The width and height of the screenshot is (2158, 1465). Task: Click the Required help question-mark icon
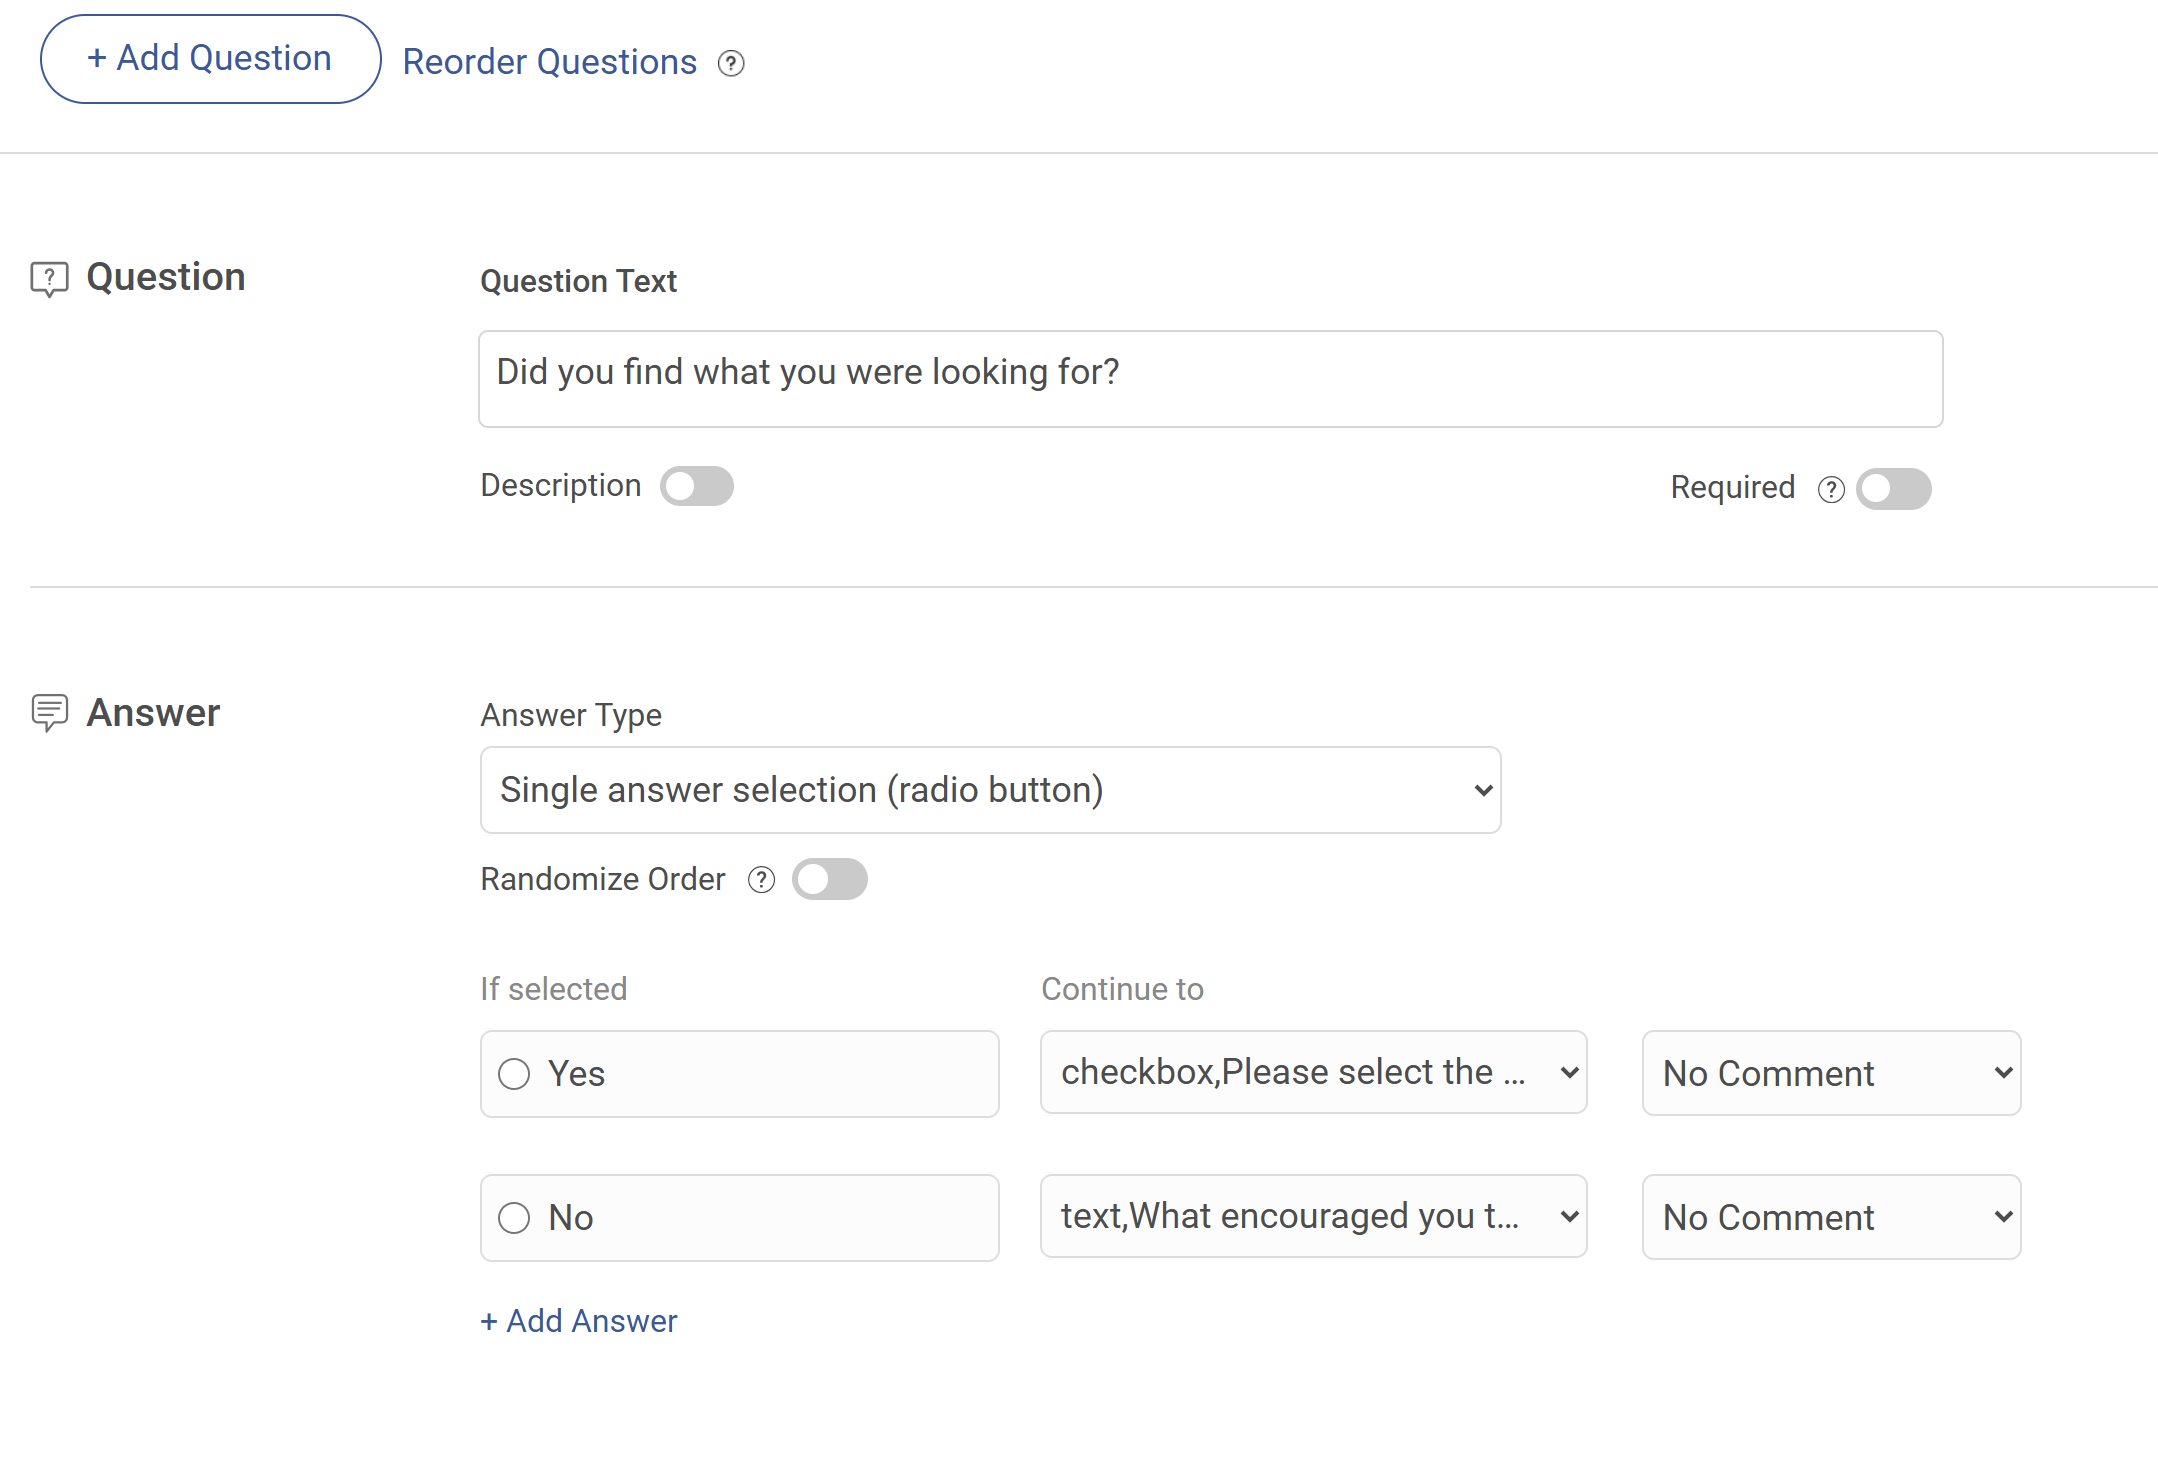tap(1831, 489)
